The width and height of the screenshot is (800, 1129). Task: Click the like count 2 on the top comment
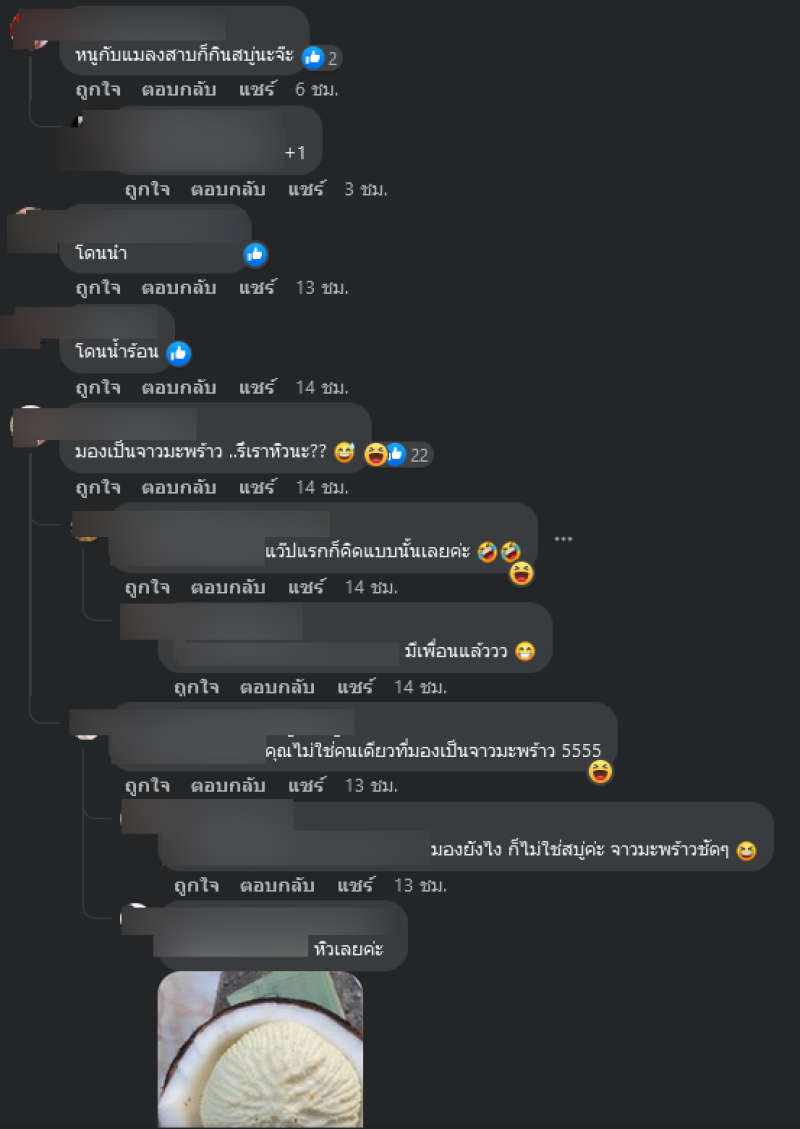333,58
